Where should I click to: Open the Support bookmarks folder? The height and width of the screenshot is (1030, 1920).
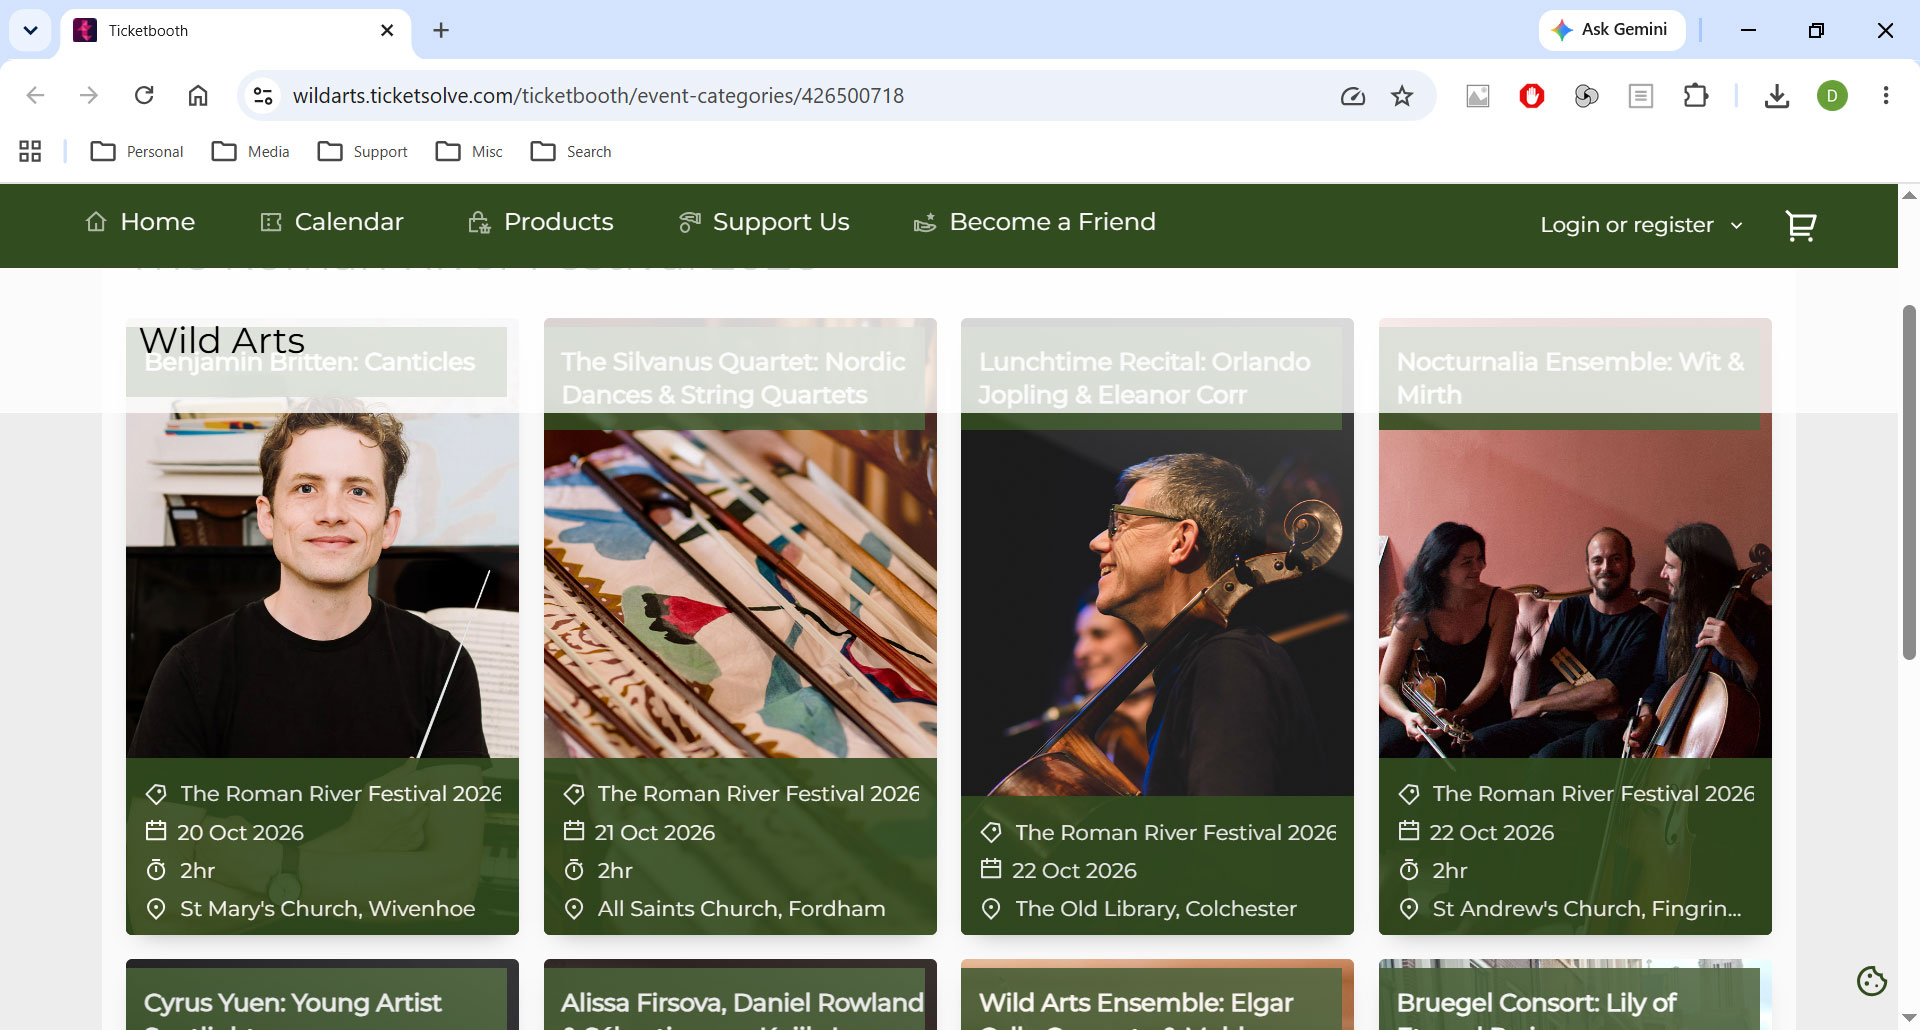click(363, 151)
